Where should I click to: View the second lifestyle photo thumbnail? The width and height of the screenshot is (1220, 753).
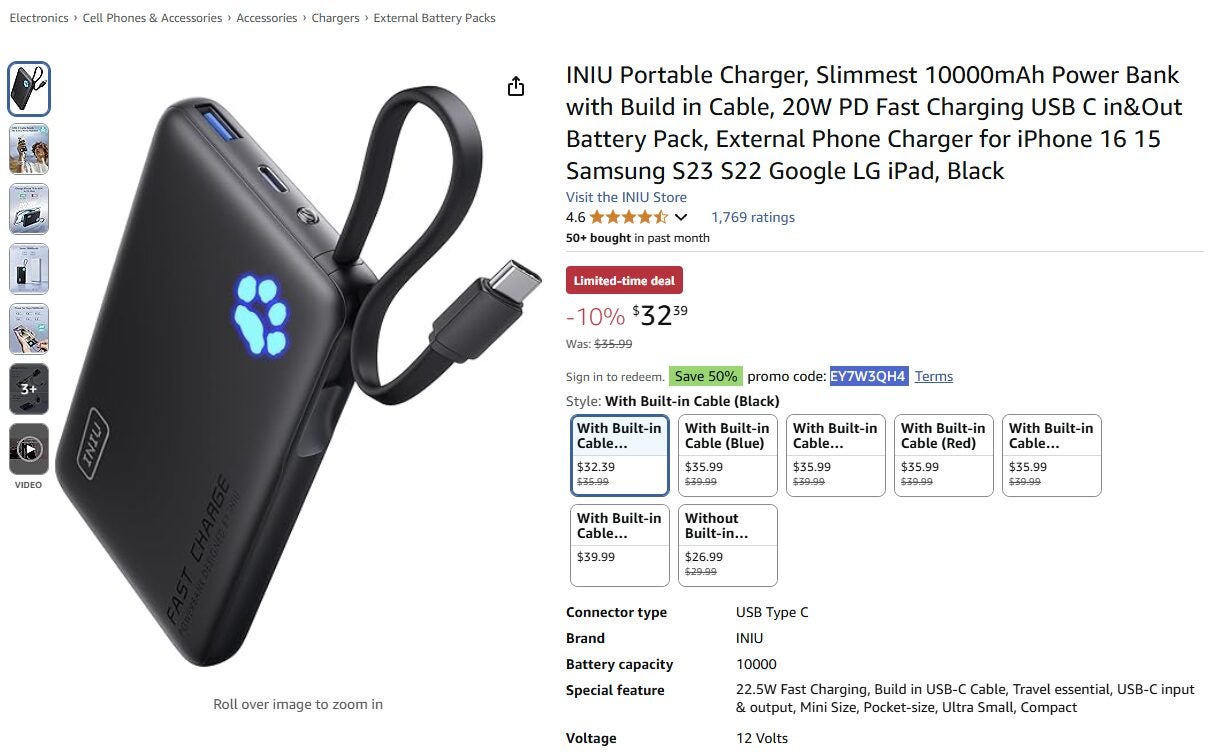[x=29, y=149]
